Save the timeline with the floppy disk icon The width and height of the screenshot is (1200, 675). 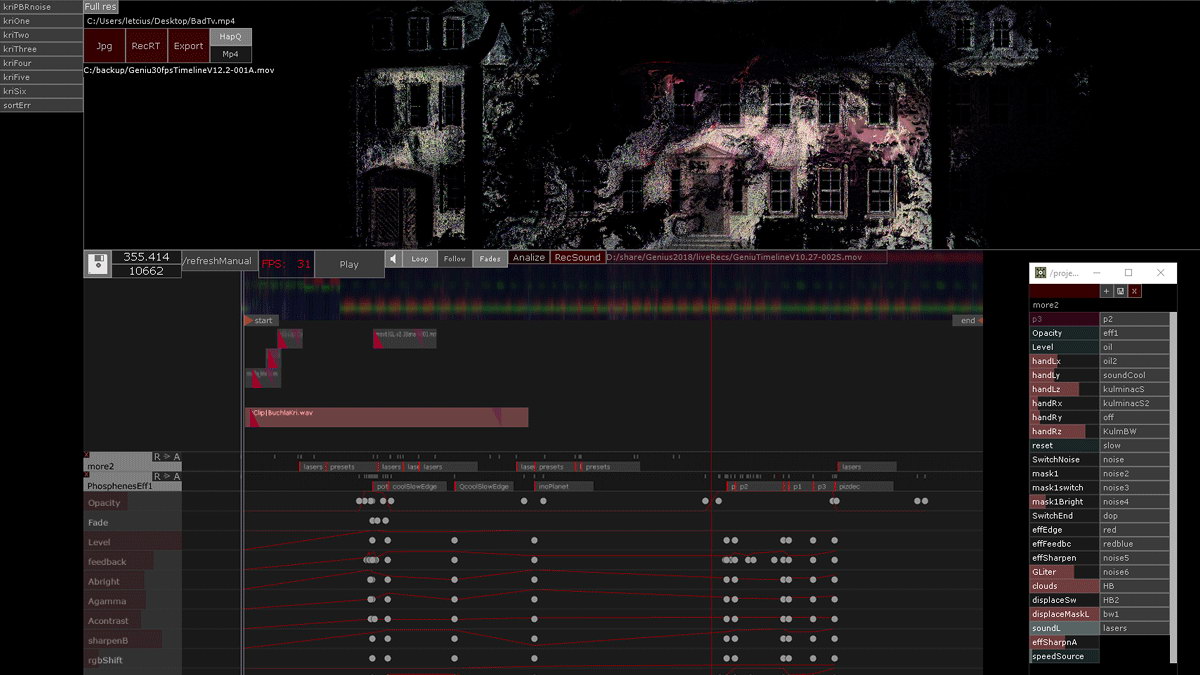pyautogui.click(x=97, y=264)
